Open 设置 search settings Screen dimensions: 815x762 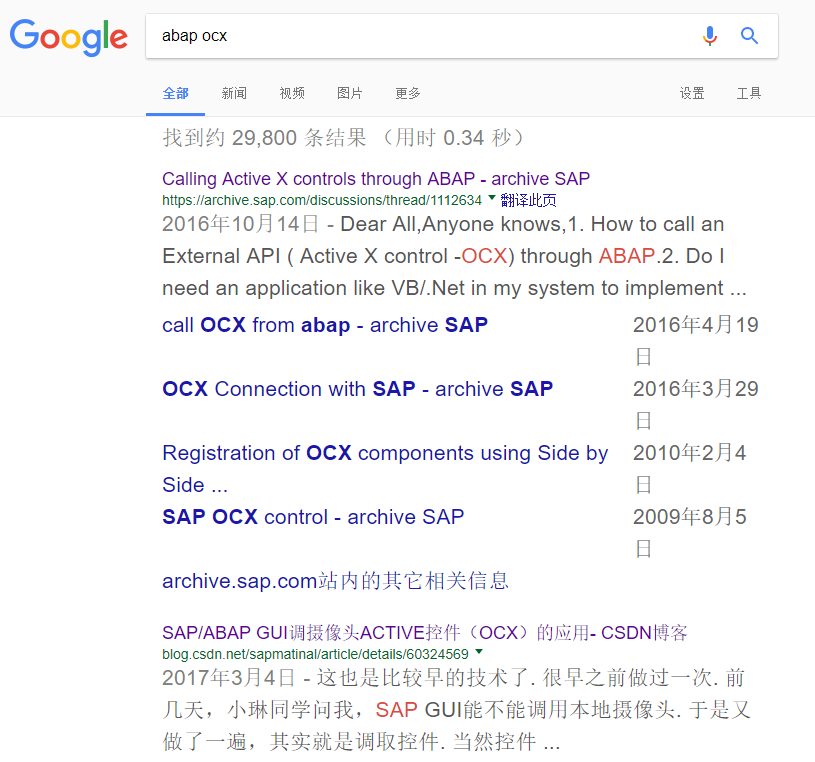[692, 94]
